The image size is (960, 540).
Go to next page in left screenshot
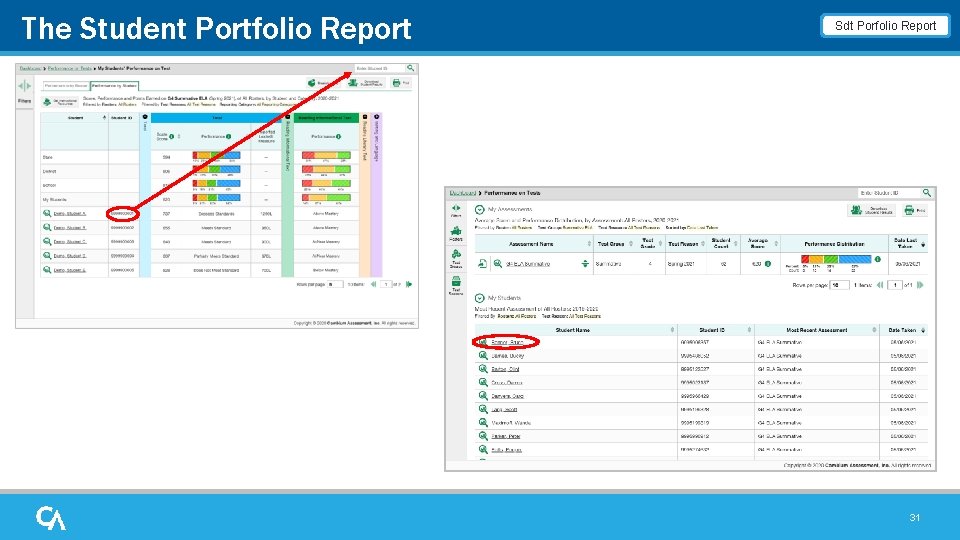pos(409,285)
